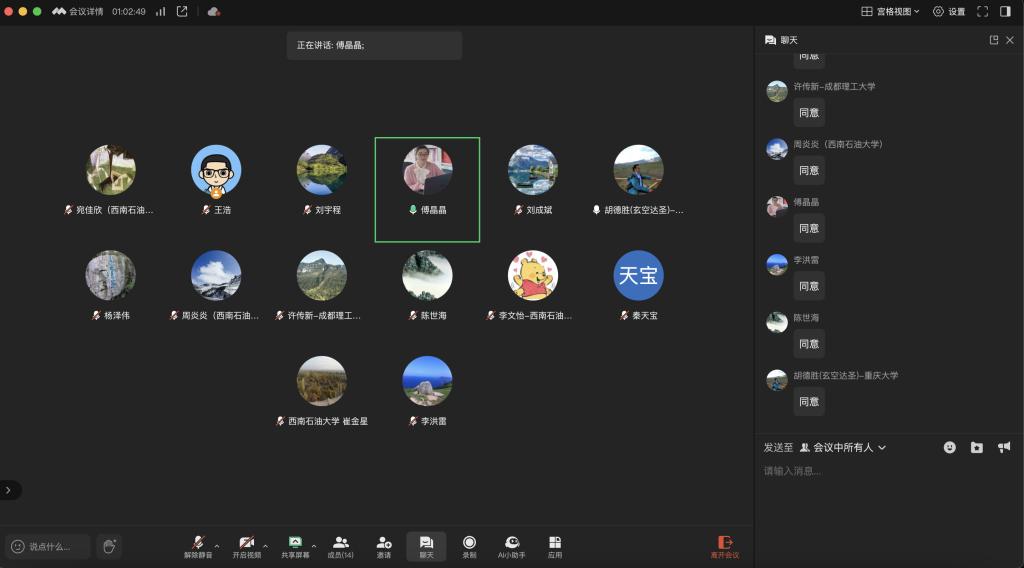Toggle the right sidebar panel icon
This screenshot has height=568, width=1024.
coord(1005,11)
